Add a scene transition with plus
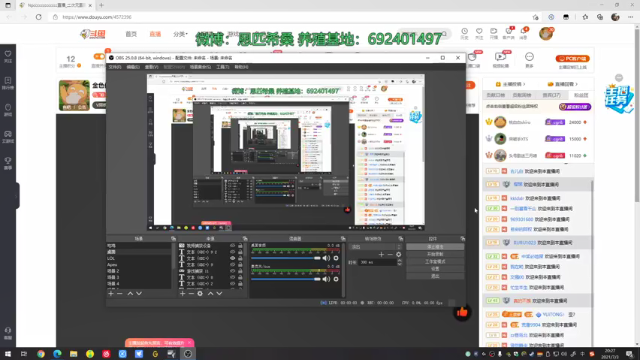The width and height of the screenshot is (640, 360). pos(381,254)
